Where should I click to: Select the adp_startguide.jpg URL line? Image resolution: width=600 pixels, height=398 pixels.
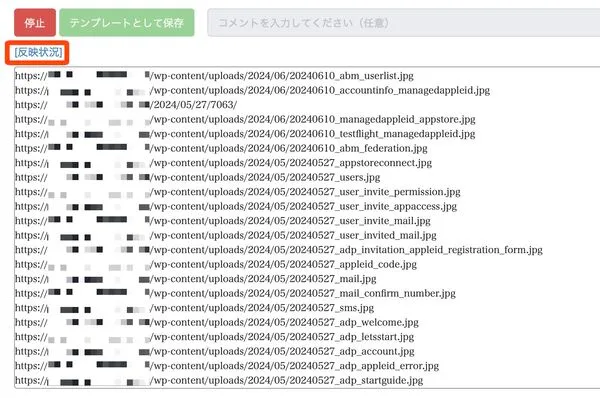219,380
